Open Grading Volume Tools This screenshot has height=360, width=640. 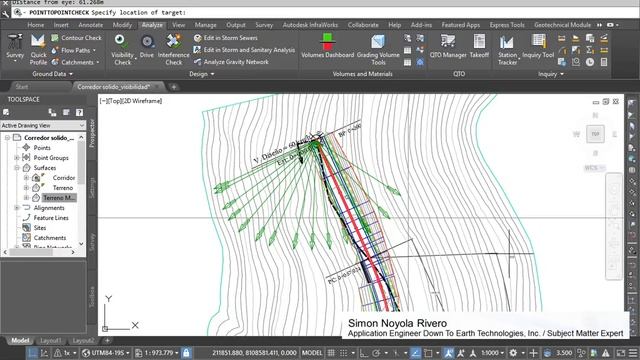tap(378, 49)
